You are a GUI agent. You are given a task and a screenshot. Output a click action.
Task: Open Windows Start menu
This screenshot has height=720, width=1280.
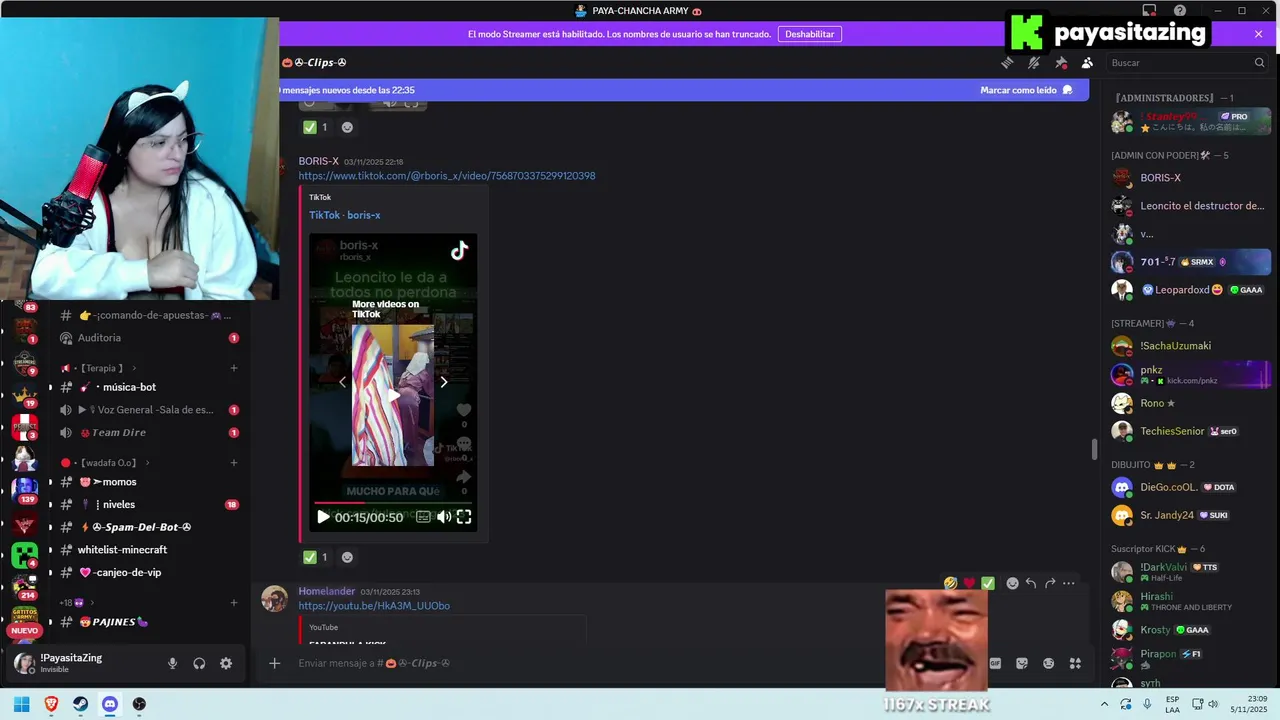[21, 704]
